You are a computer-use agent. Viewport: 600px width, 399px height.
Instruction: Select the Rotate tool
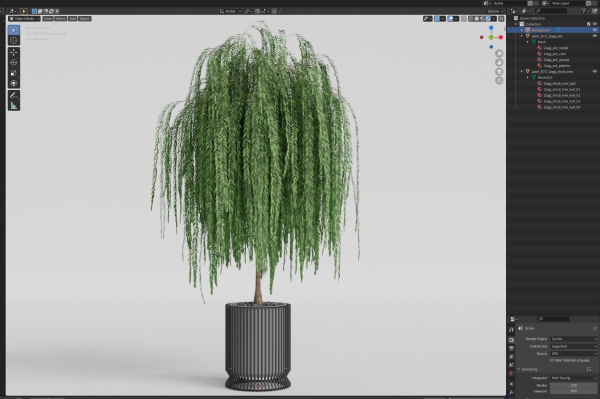[14, 62]
